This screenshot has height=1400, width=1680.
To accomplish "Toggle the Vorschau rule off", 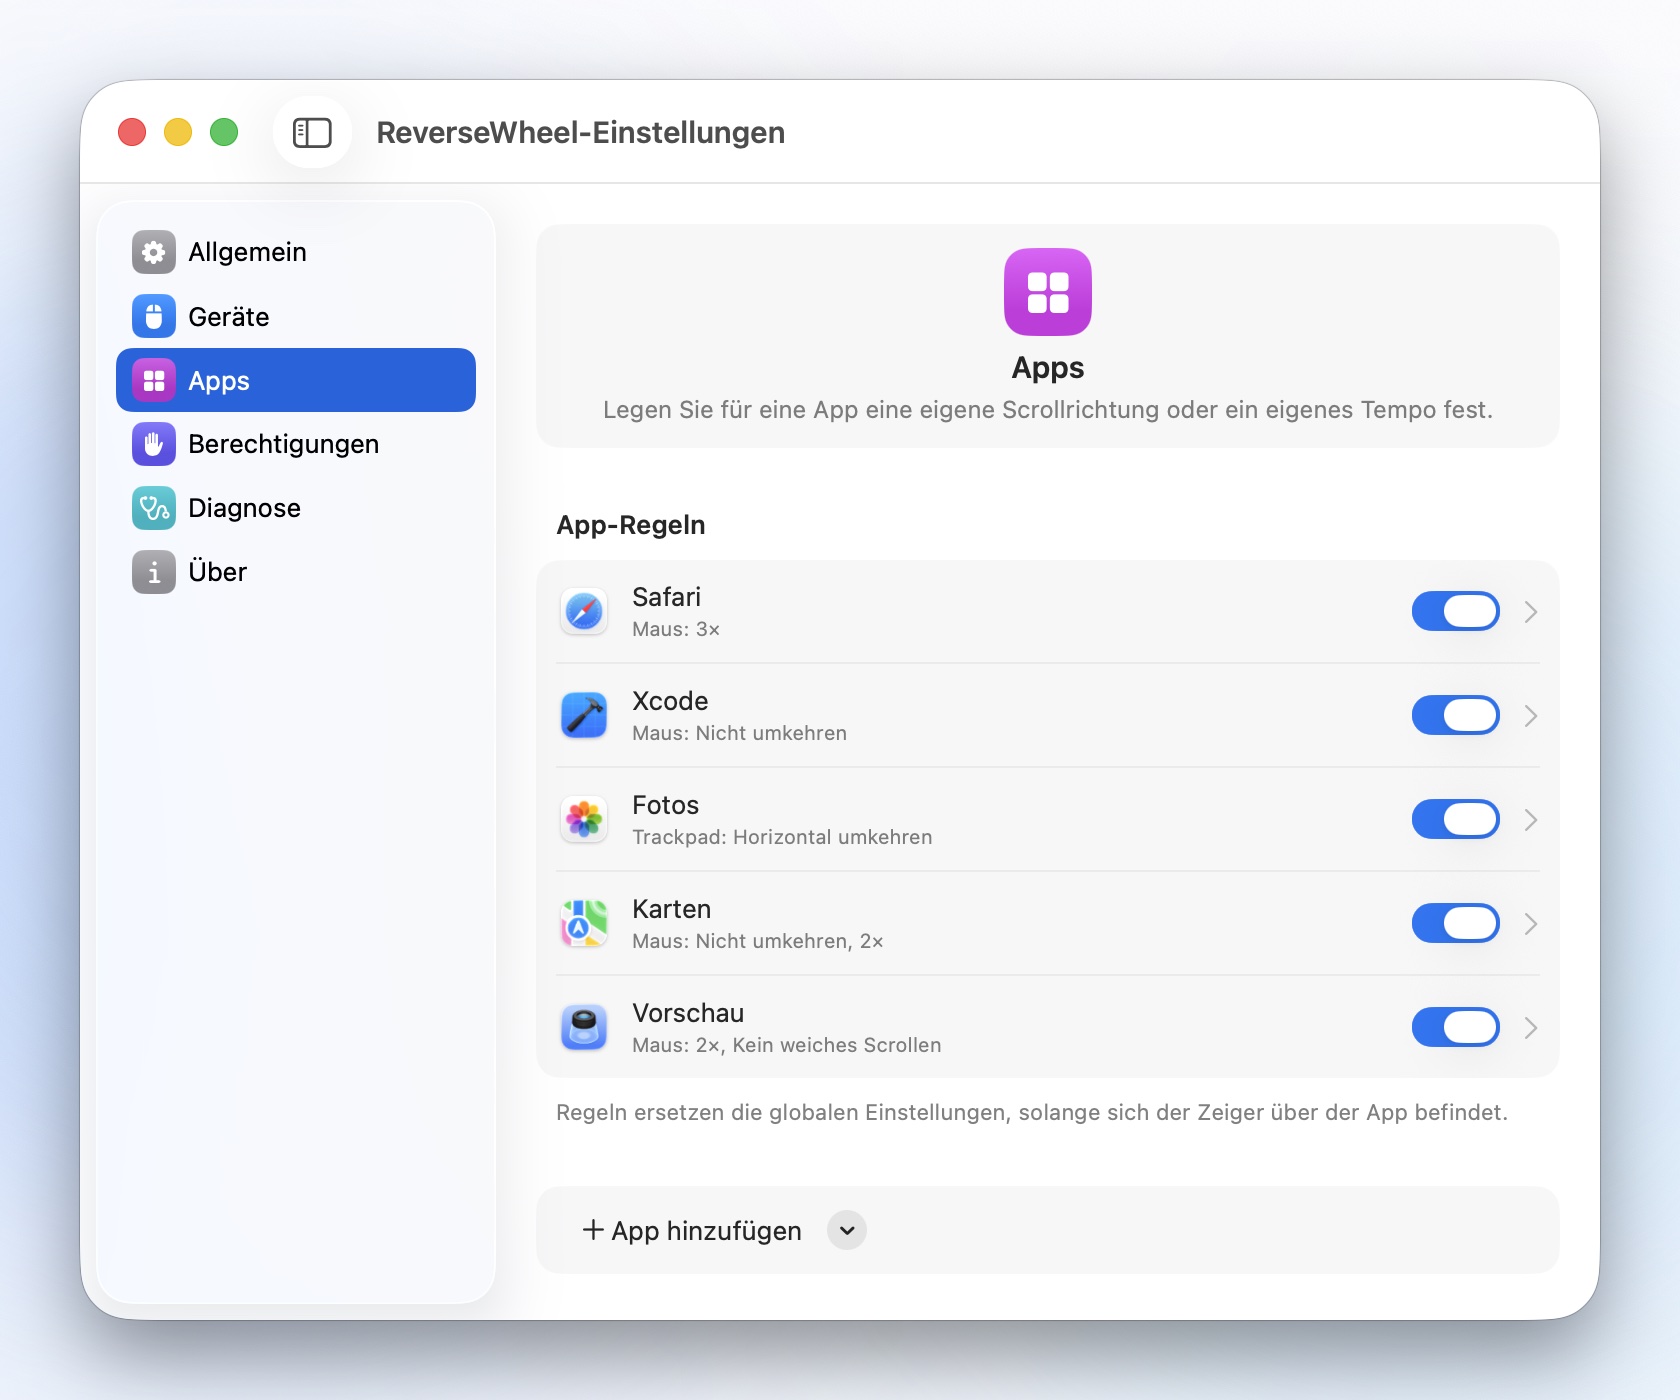I will pos(1456,1027).
